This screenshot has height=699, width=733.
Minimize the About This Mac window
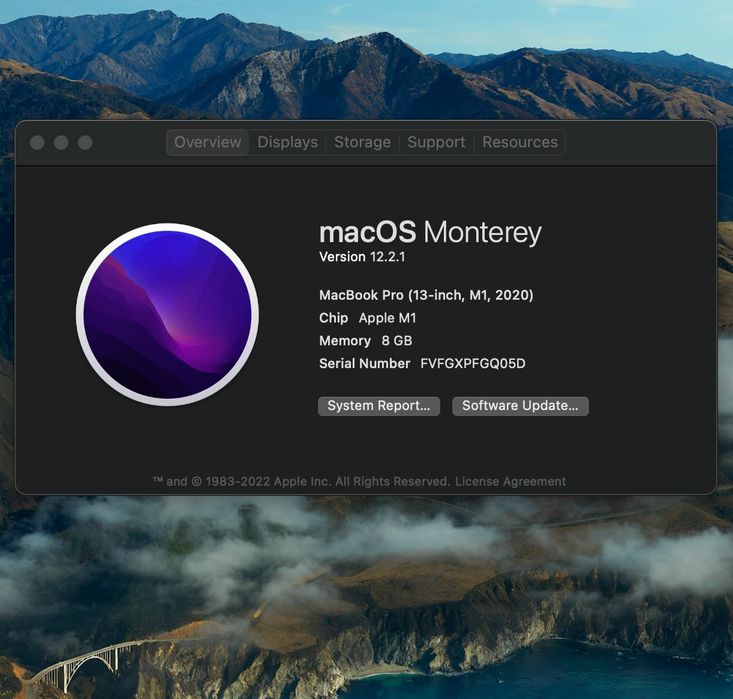[61, 143]
